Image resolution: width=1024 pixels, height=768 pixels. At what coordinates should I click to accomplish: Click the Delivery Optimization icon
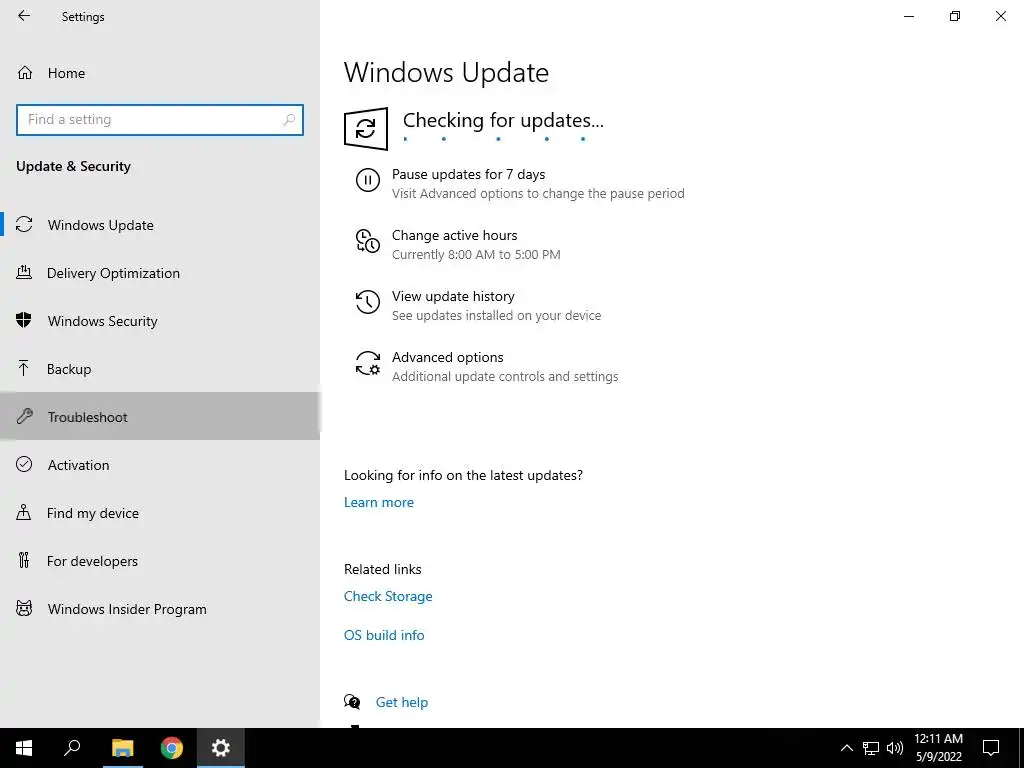click(24, 272)
